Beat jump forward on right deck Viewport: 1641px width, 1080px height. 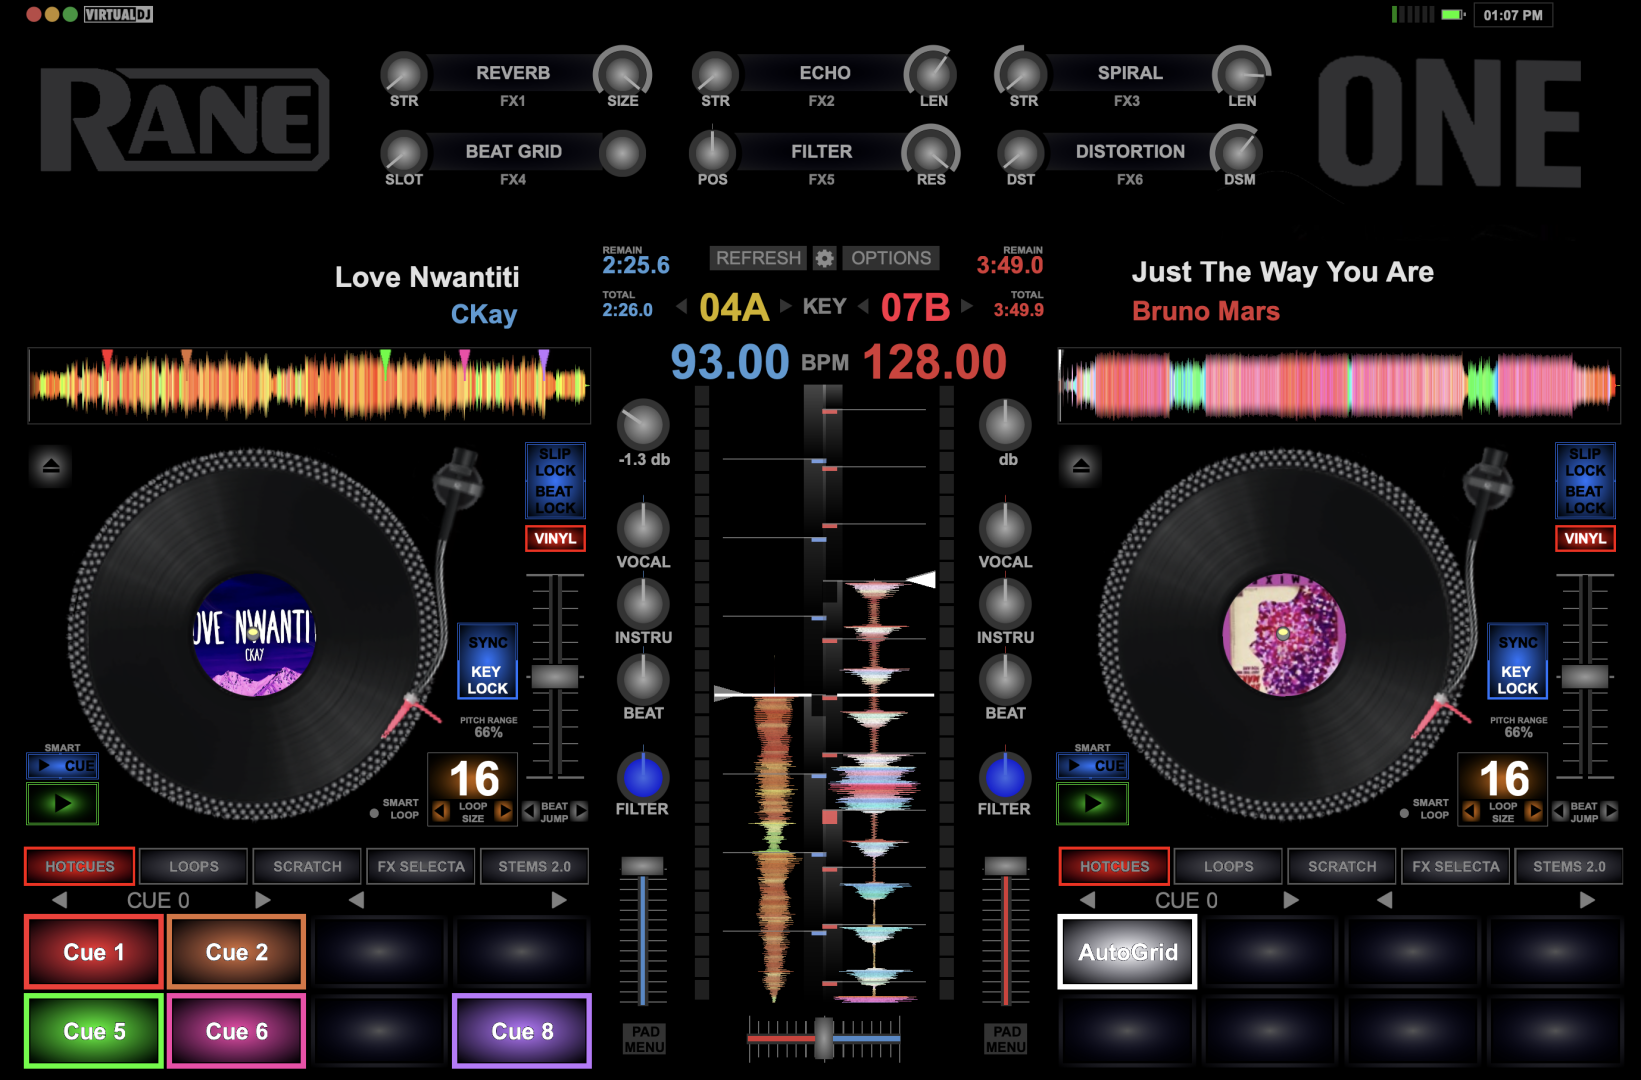click(x=1610, y=811)
